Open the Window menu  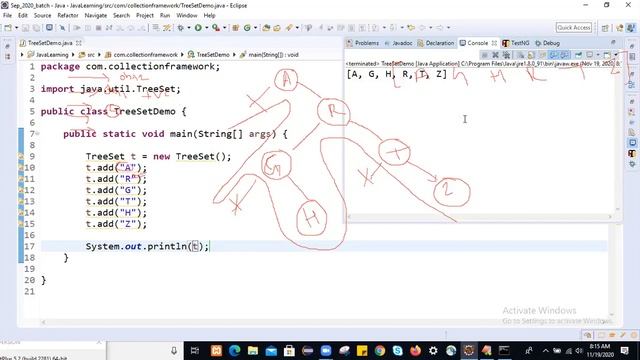(187, 16)
